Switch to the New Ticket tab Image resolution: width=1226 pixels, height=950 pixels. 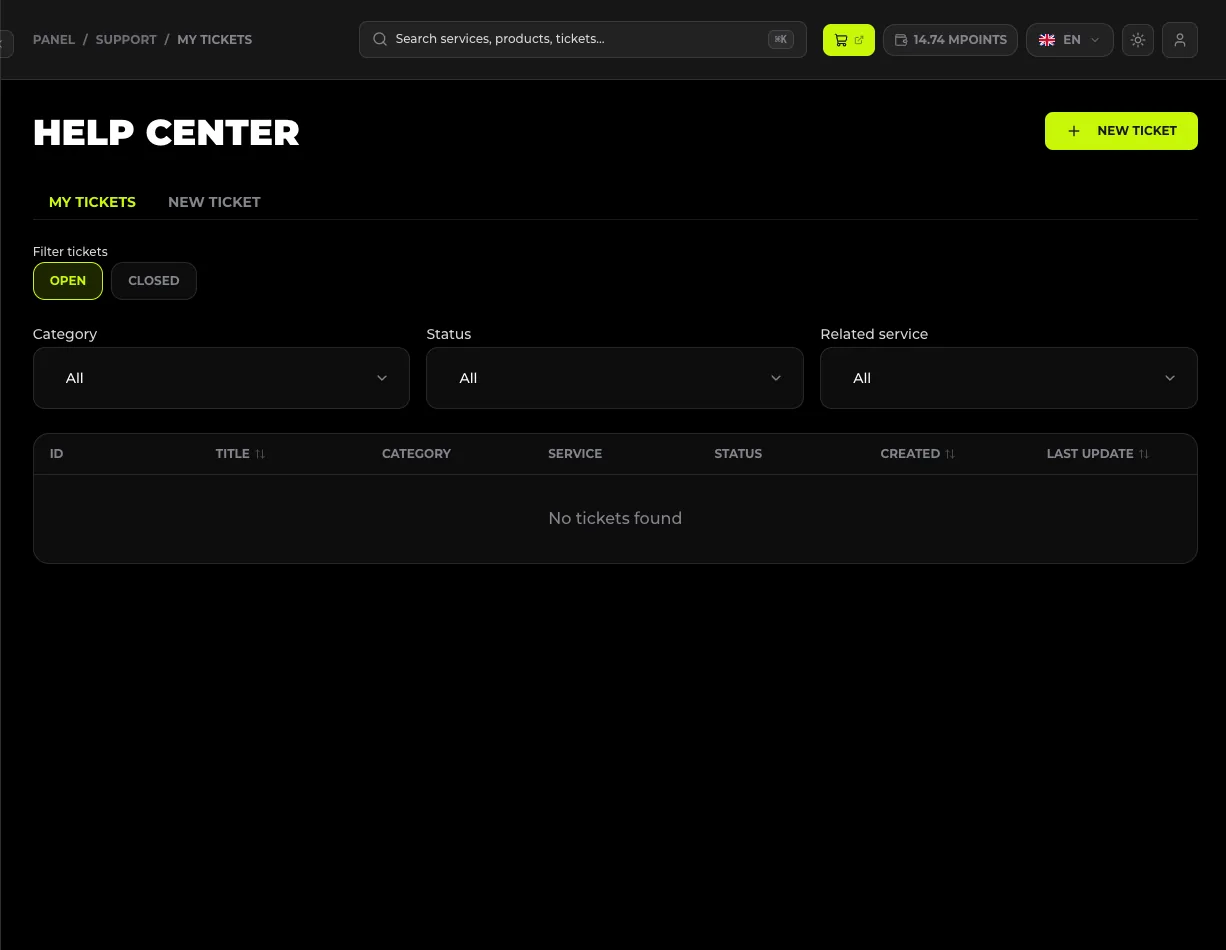tap(214, 202)
